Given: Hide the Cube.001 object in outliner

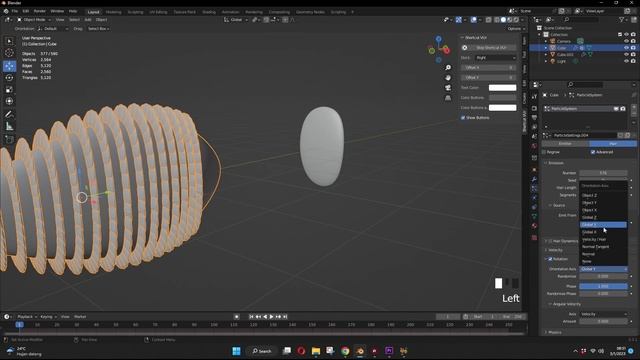Looking at the screenshot, I should pos(627,54).
